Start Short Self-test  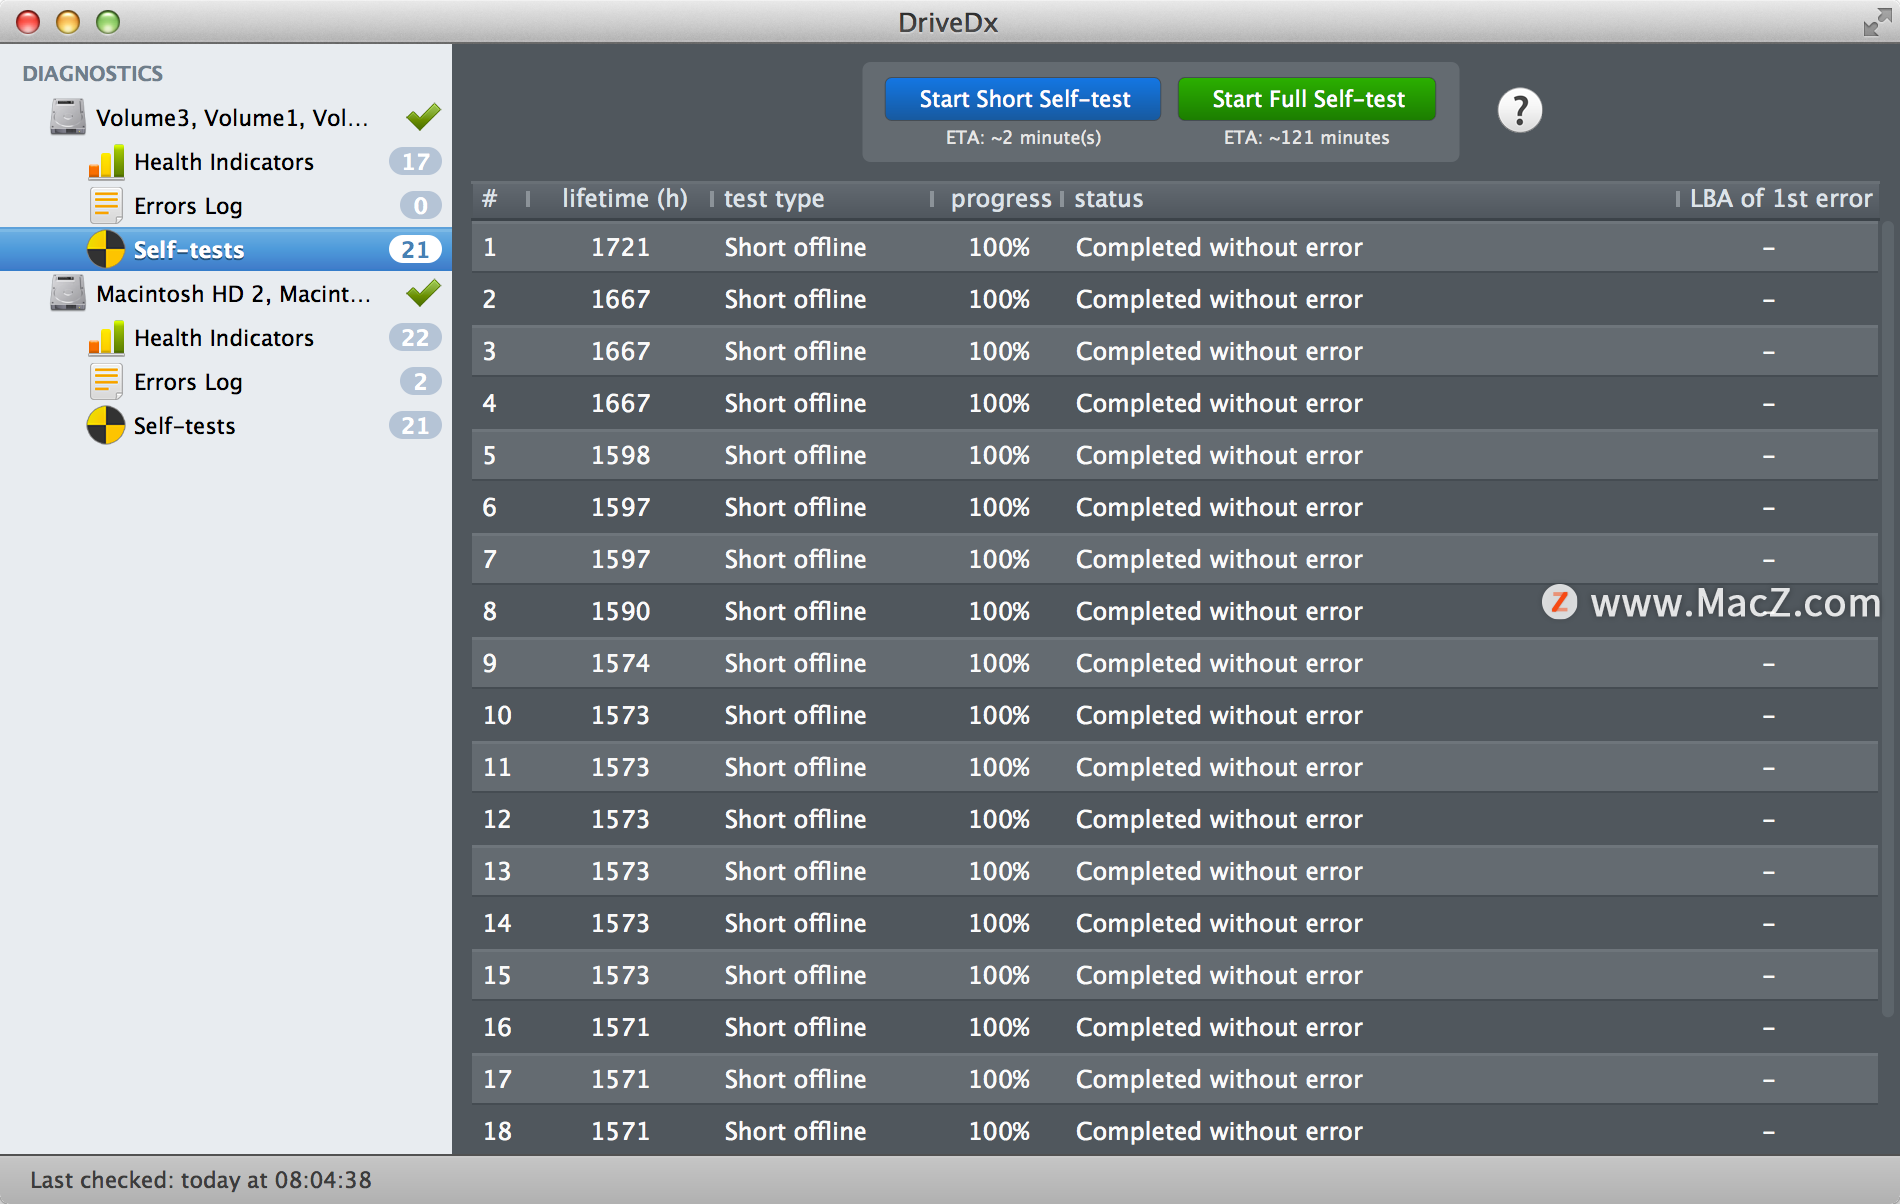point(1023,99)
